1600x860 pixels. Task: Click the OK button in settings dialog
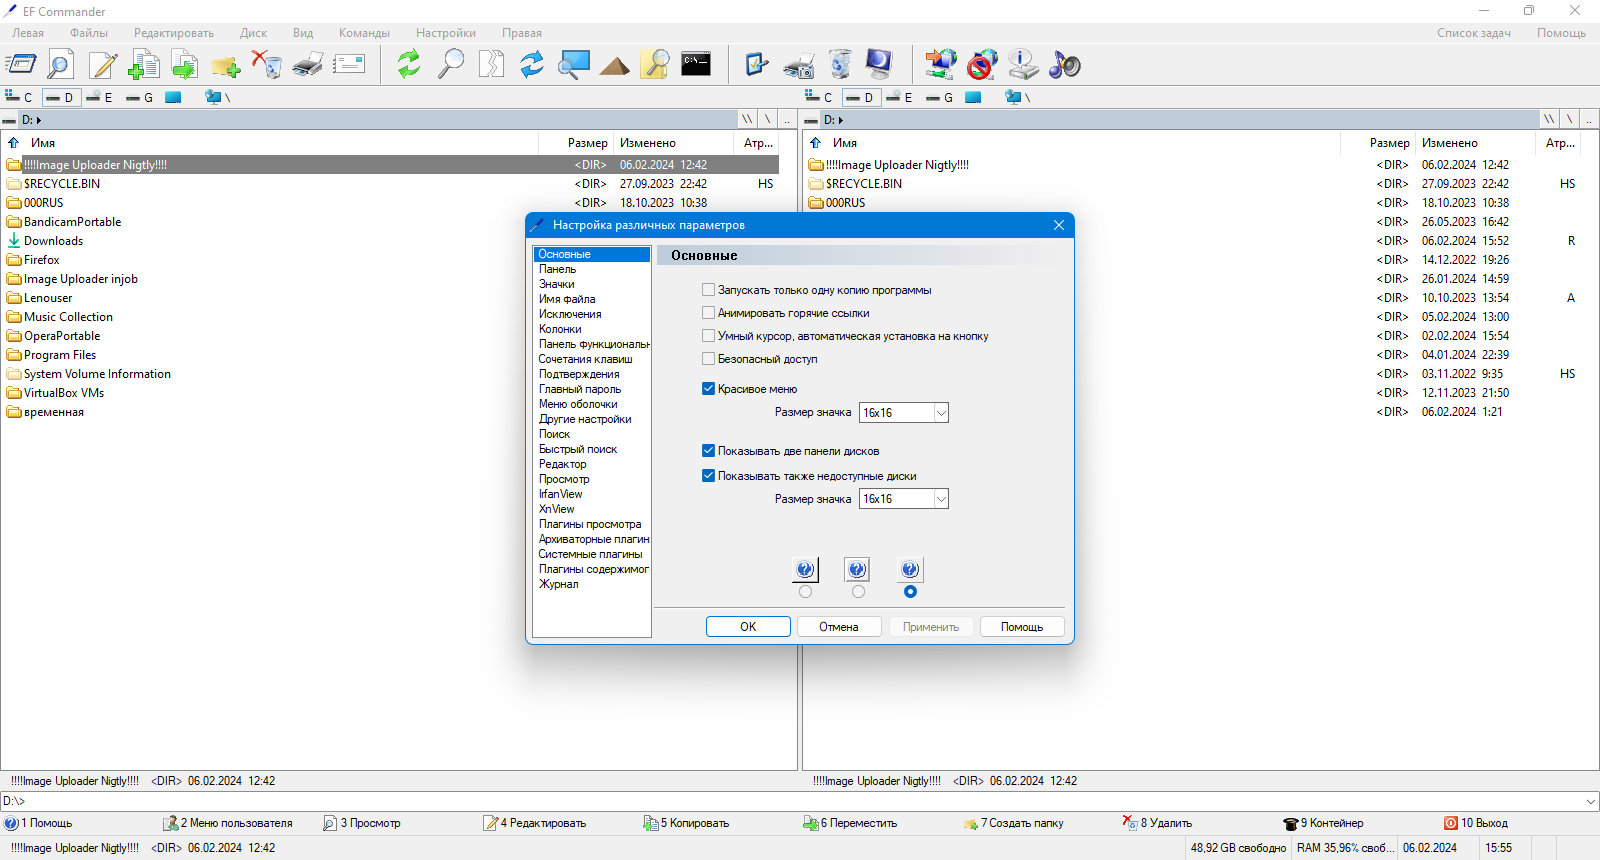(748, 627)
